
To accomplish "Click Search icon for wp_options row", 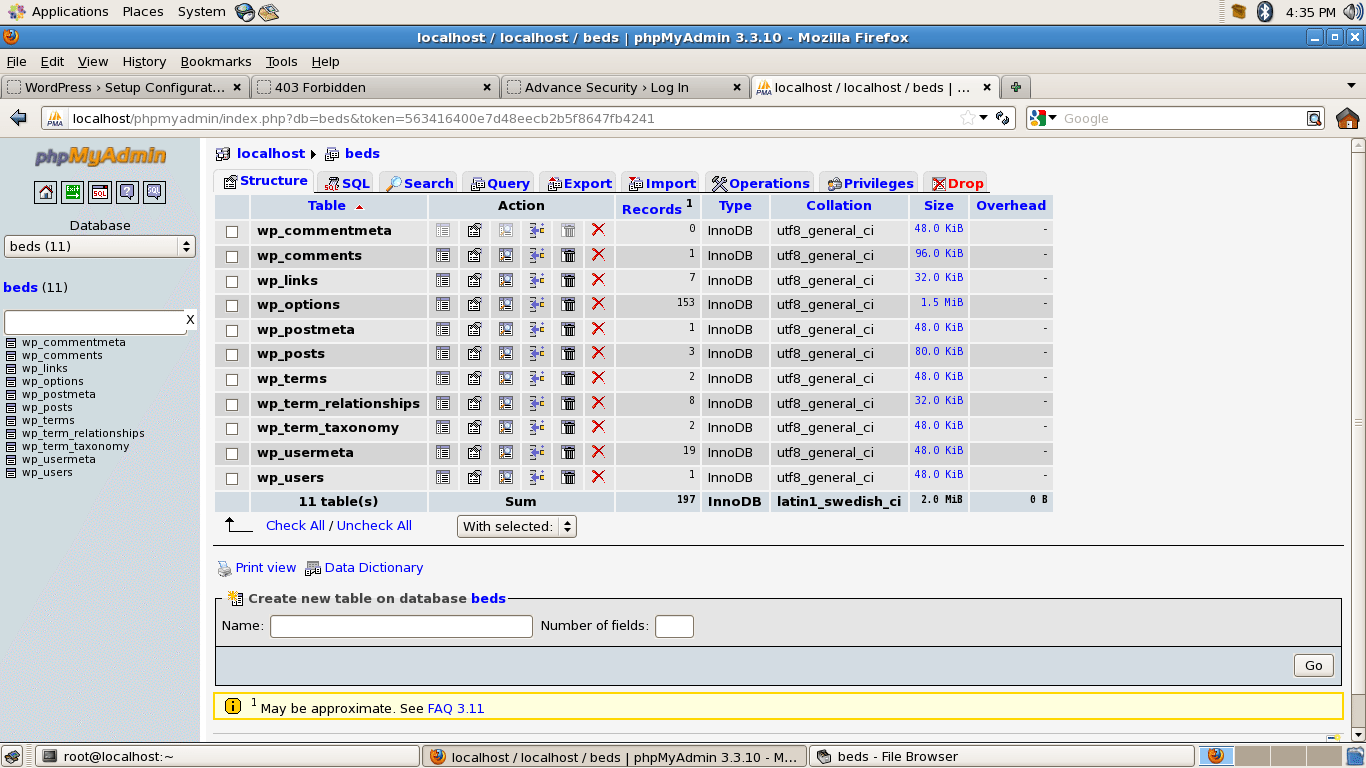I will (x=506, y=305).
